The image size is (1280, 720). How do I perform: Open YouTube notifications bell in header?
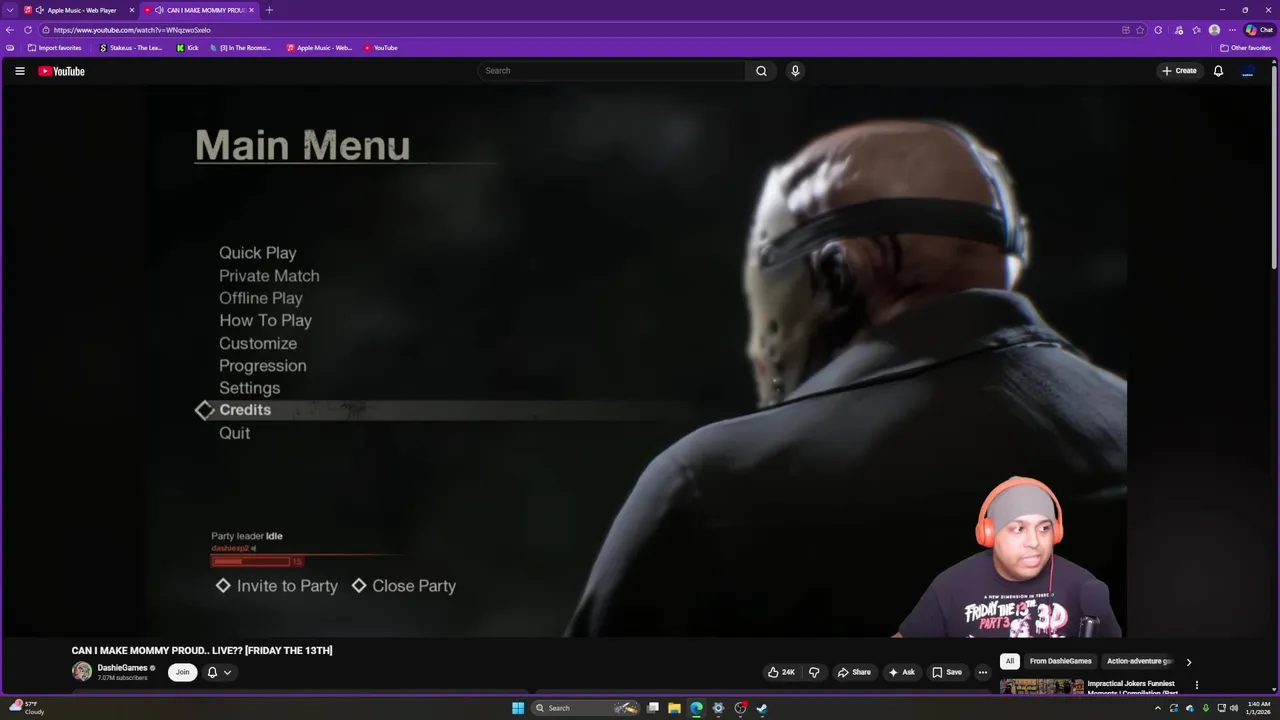[x=1218, y=71]
